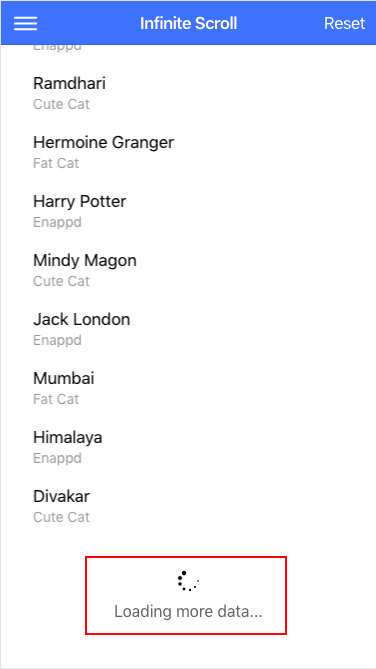Click Enappd subtitle under Jack London
Image resolution: width=376 pixels, height=669 pixels.
[57, 340]
